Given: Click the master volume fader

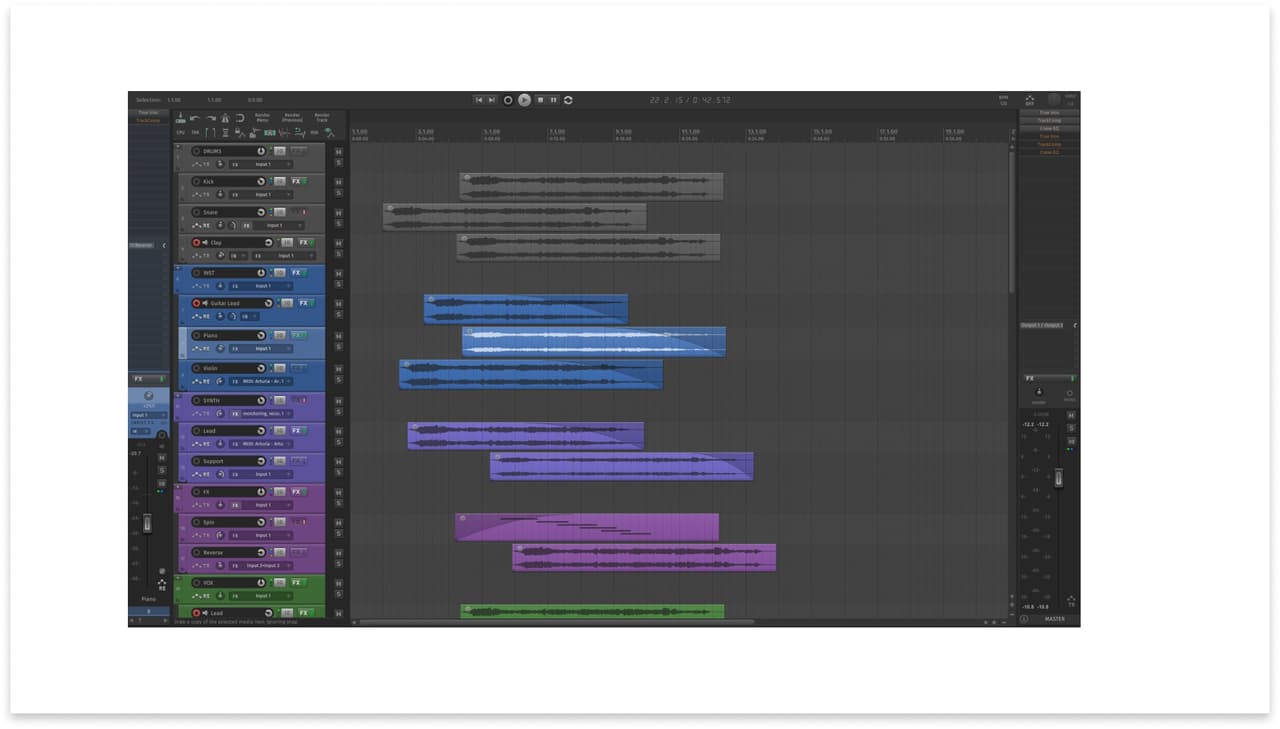Looking at the screenshot, I should tap(1058, 478).
